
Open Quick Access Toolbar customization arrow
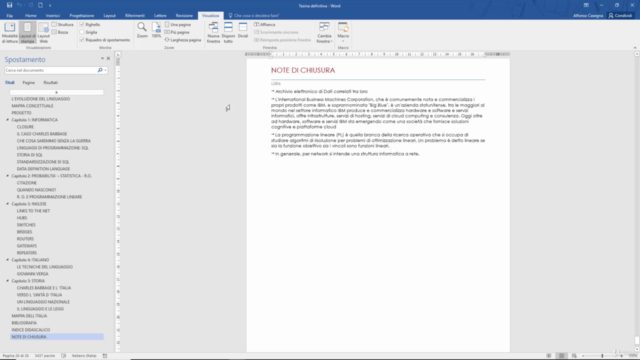(50, 6)
